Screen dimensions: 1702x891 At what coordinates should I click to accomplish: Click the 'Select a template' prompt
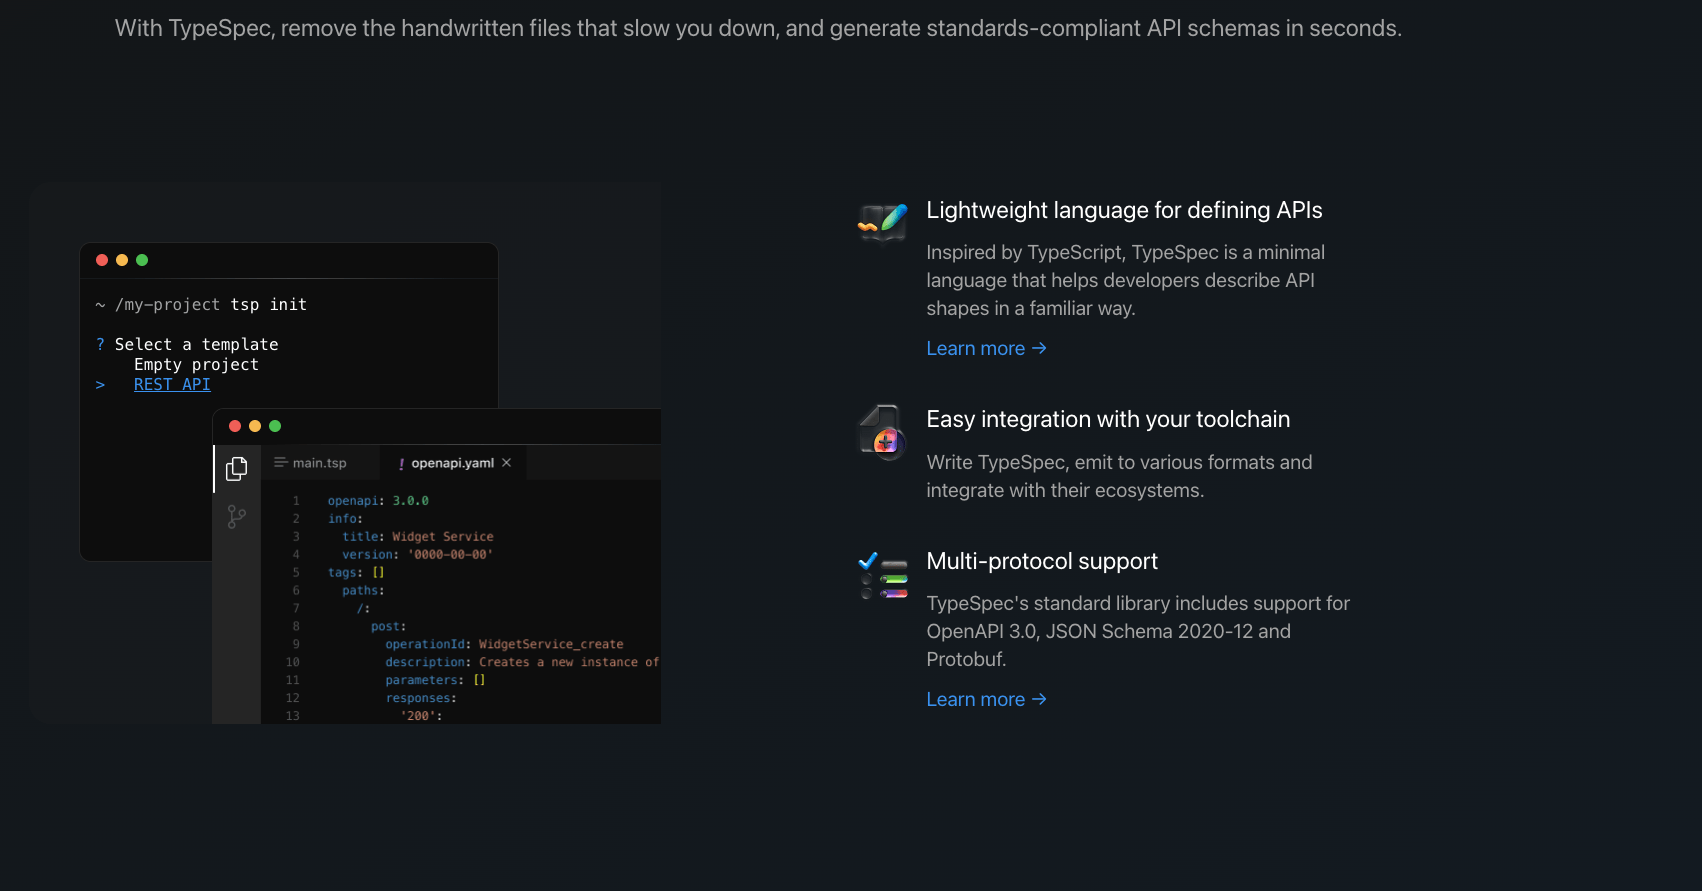click(x=196, y=344)
